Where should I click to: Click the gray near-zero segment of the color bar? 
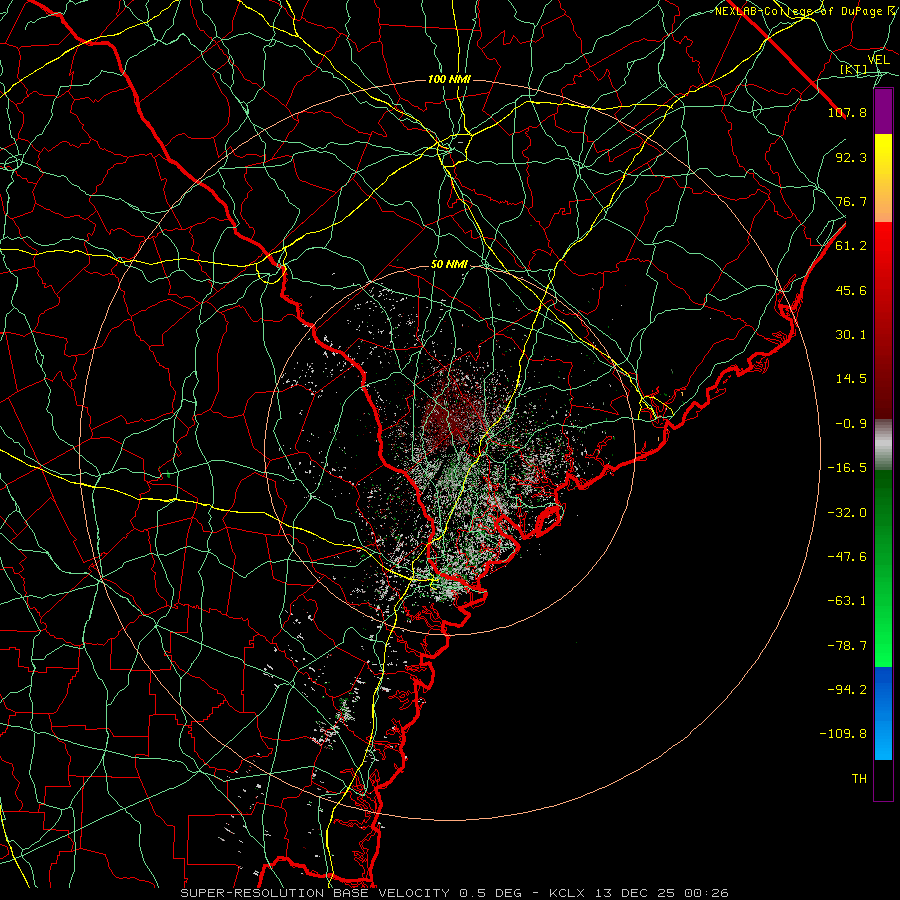coord(883,445)
